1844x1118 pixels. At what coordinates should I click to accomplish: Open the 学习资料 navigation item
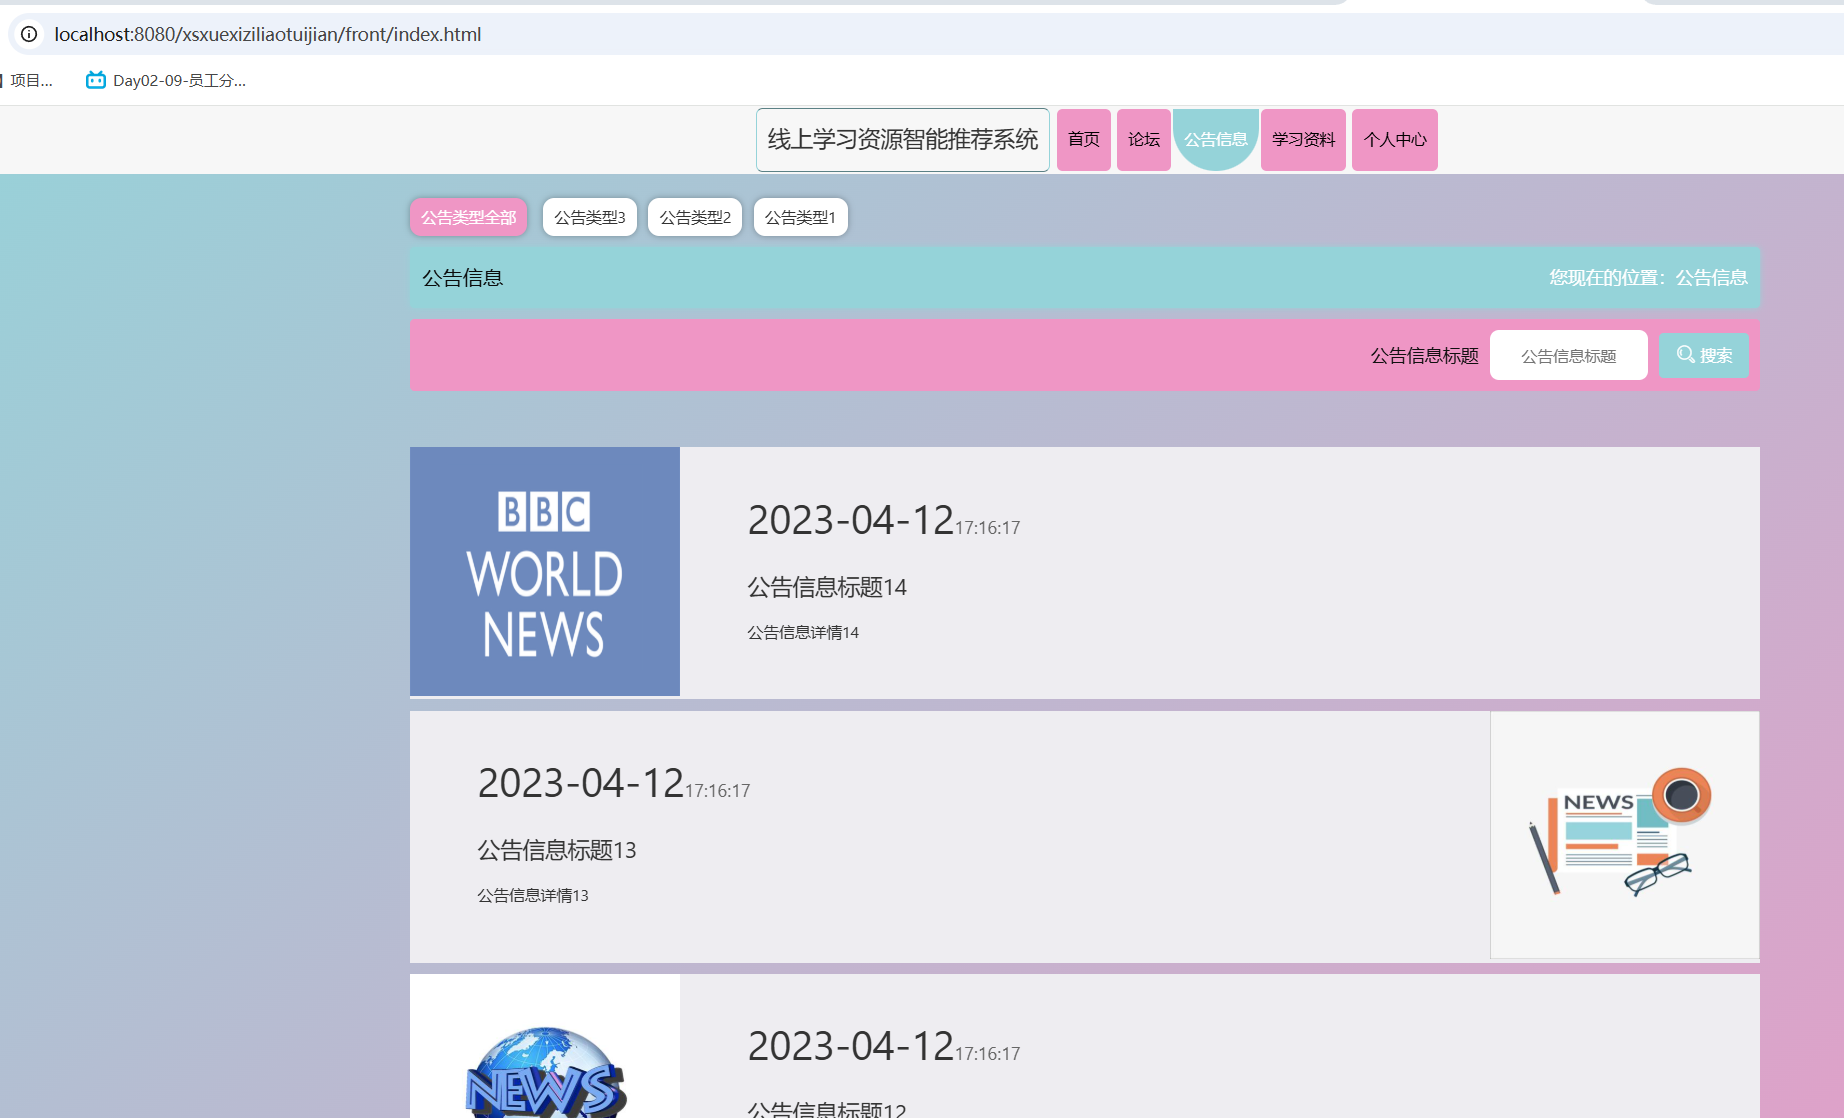1303,140
